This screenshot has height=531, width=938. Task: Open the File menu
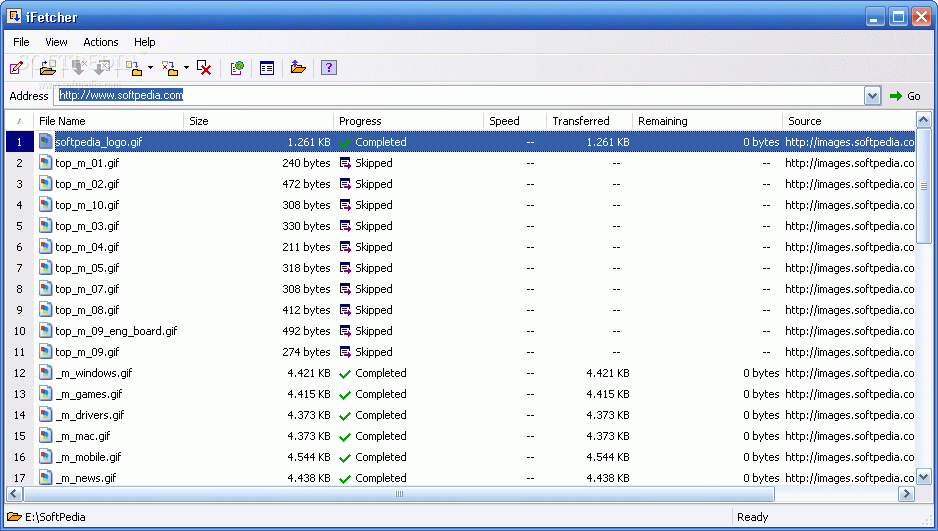(x=22, y=42)
